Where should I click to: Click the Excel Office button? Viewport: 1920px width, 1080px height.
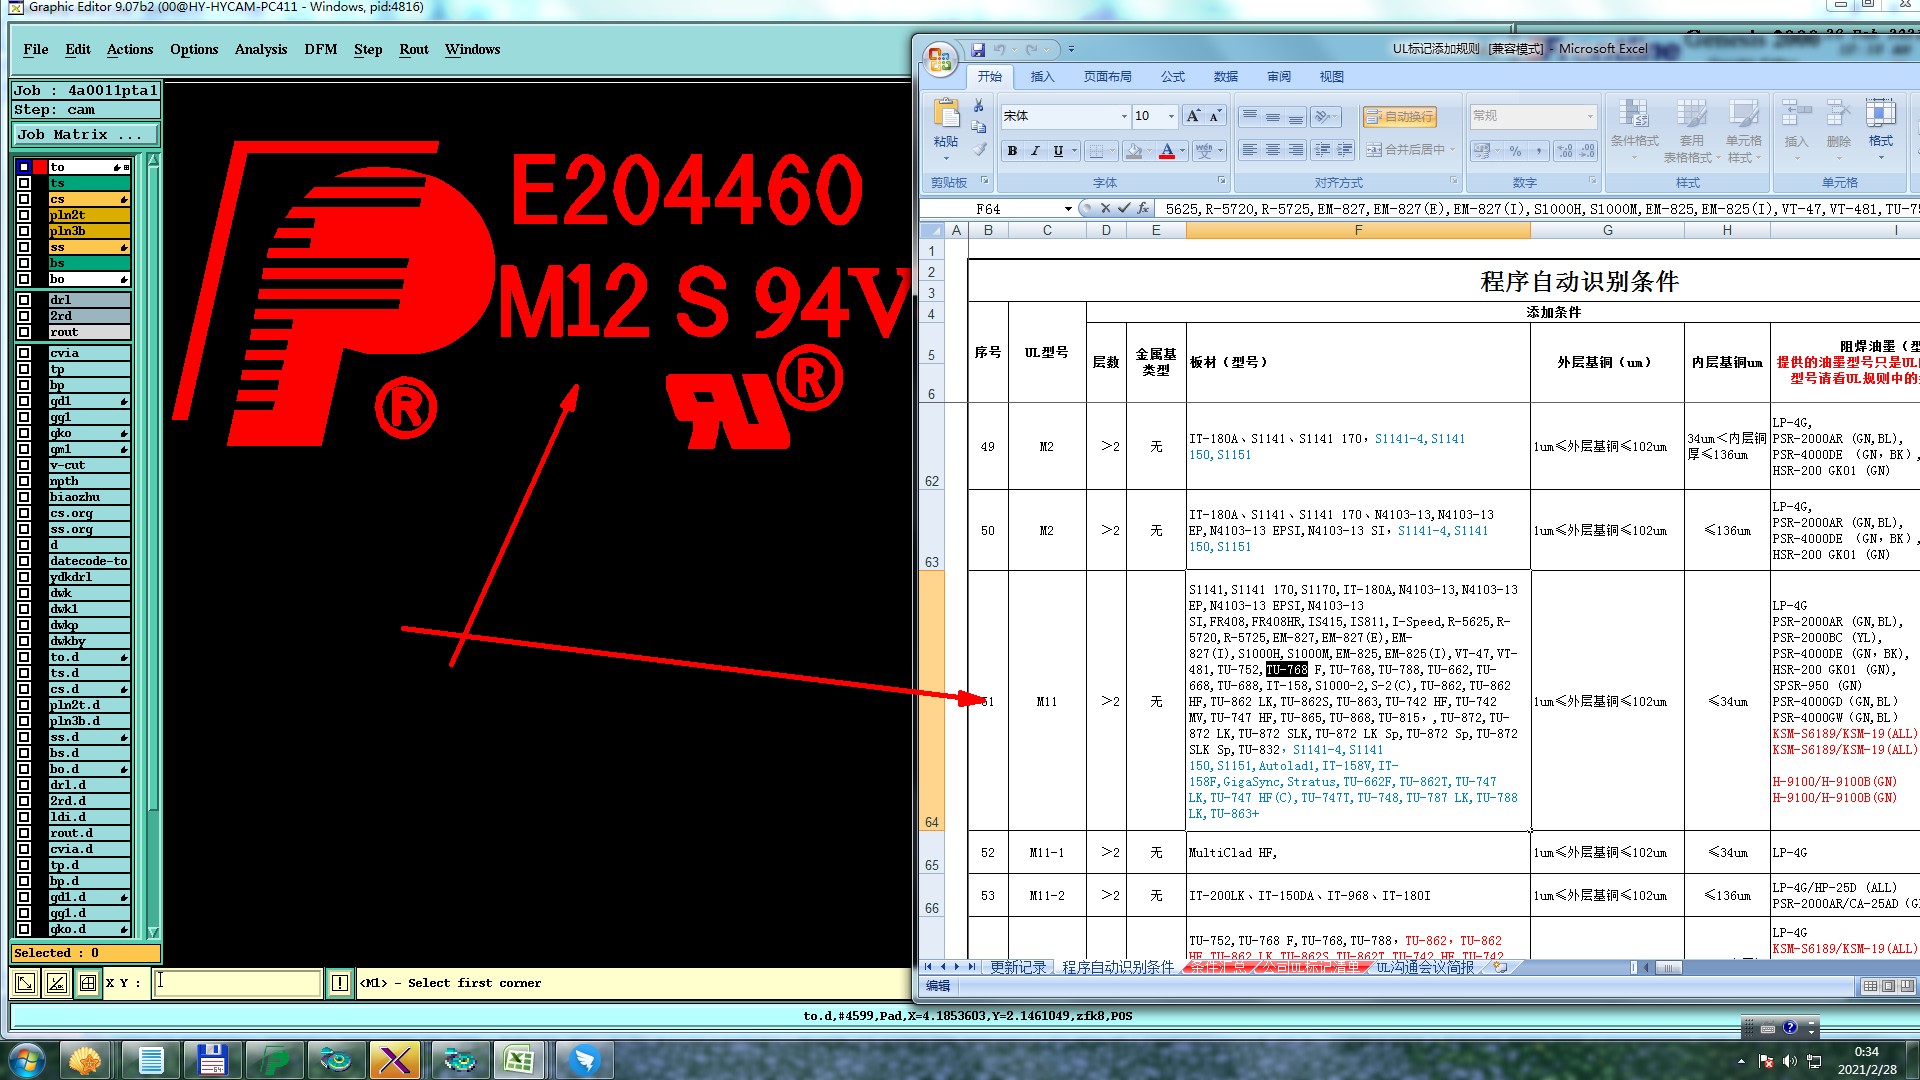tap(940, 59)
